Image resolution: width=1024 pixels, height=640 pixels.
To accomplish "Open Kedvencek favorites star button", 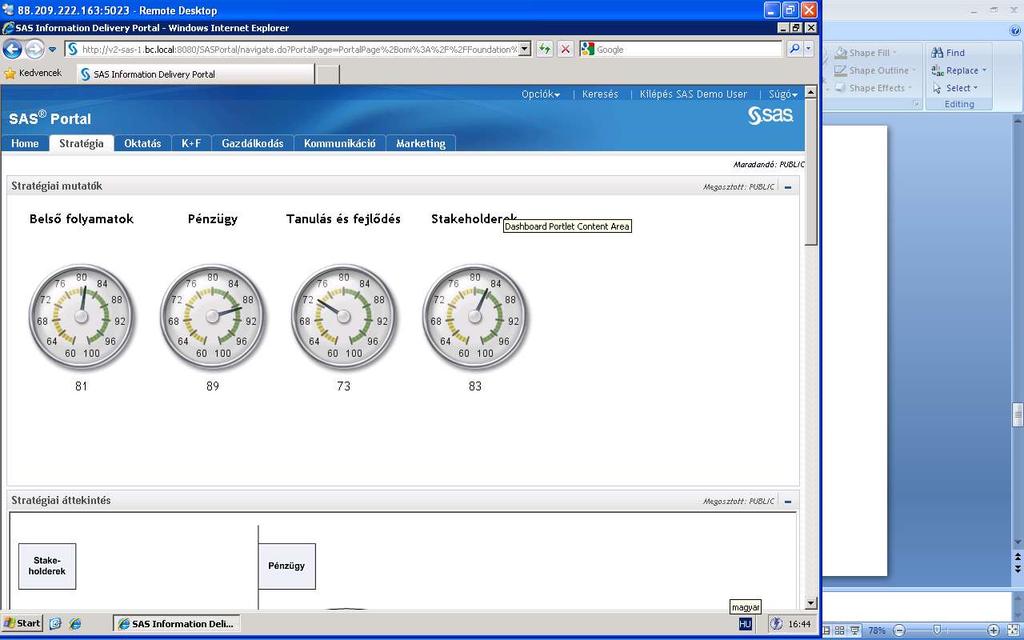I will click(33, 73).
